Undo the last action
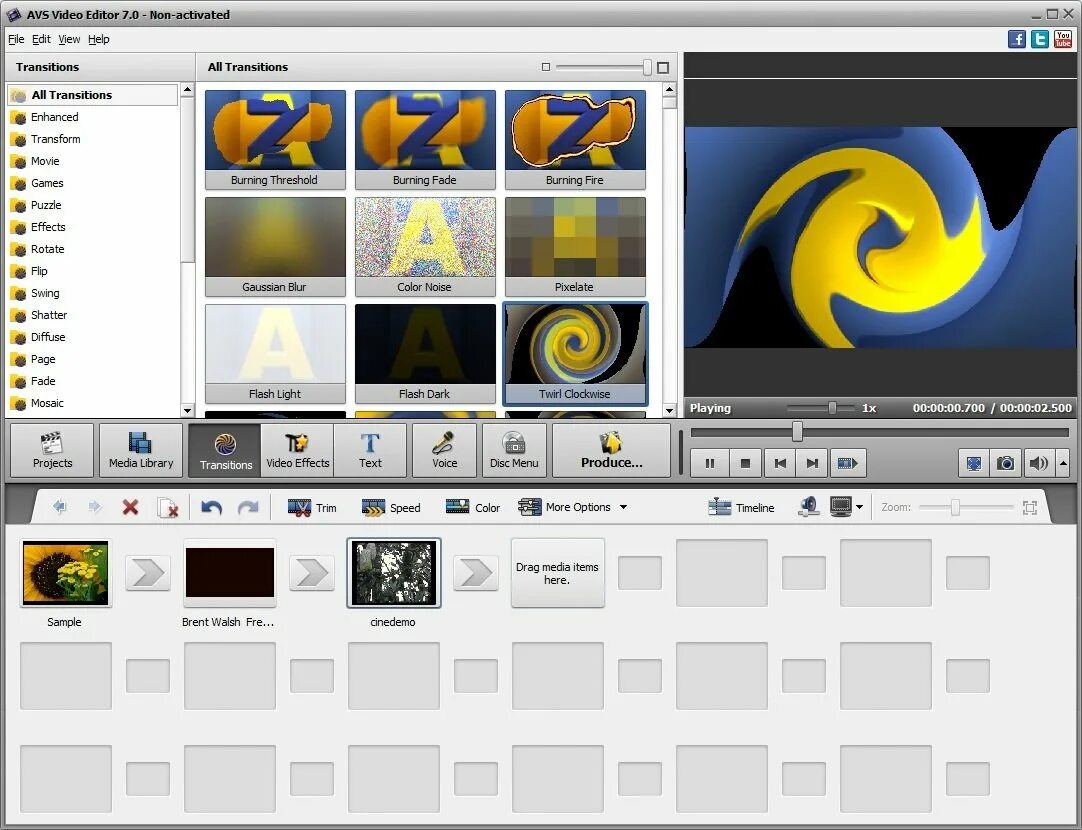The height and width of the screenshot is (830, 1082). (x=211, y=508)
